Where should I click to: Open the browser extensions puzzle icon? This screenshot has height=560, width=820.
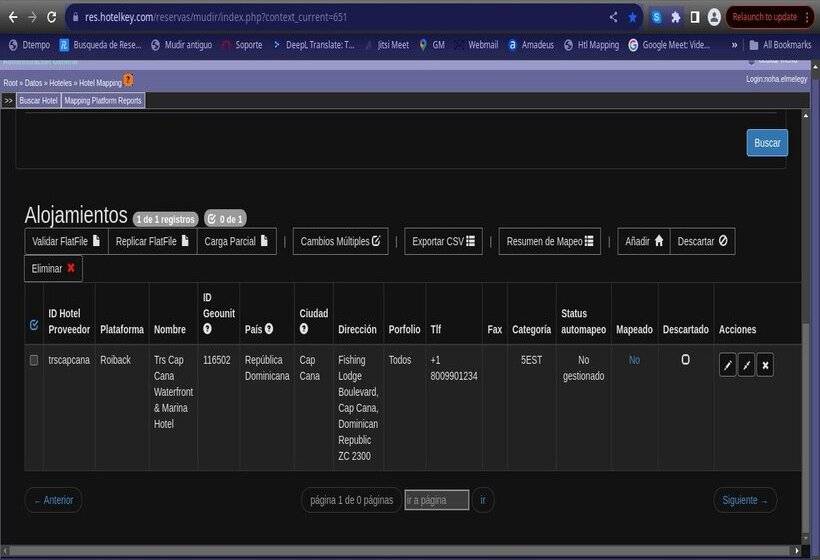click(676, 17)
